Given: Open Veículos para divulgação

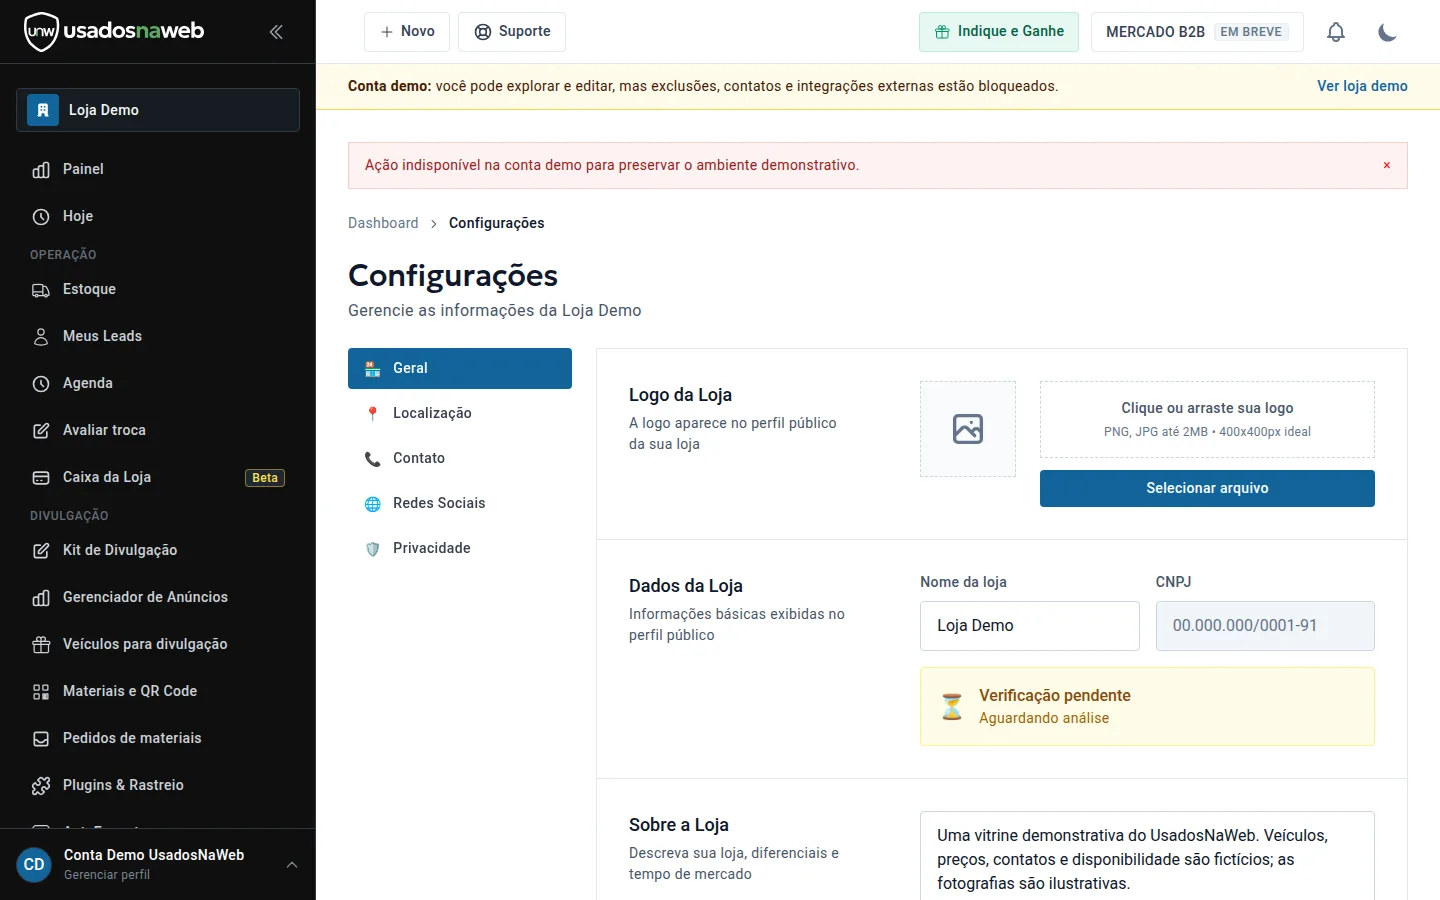Looking at the screenshot, I should click(158, 644).
